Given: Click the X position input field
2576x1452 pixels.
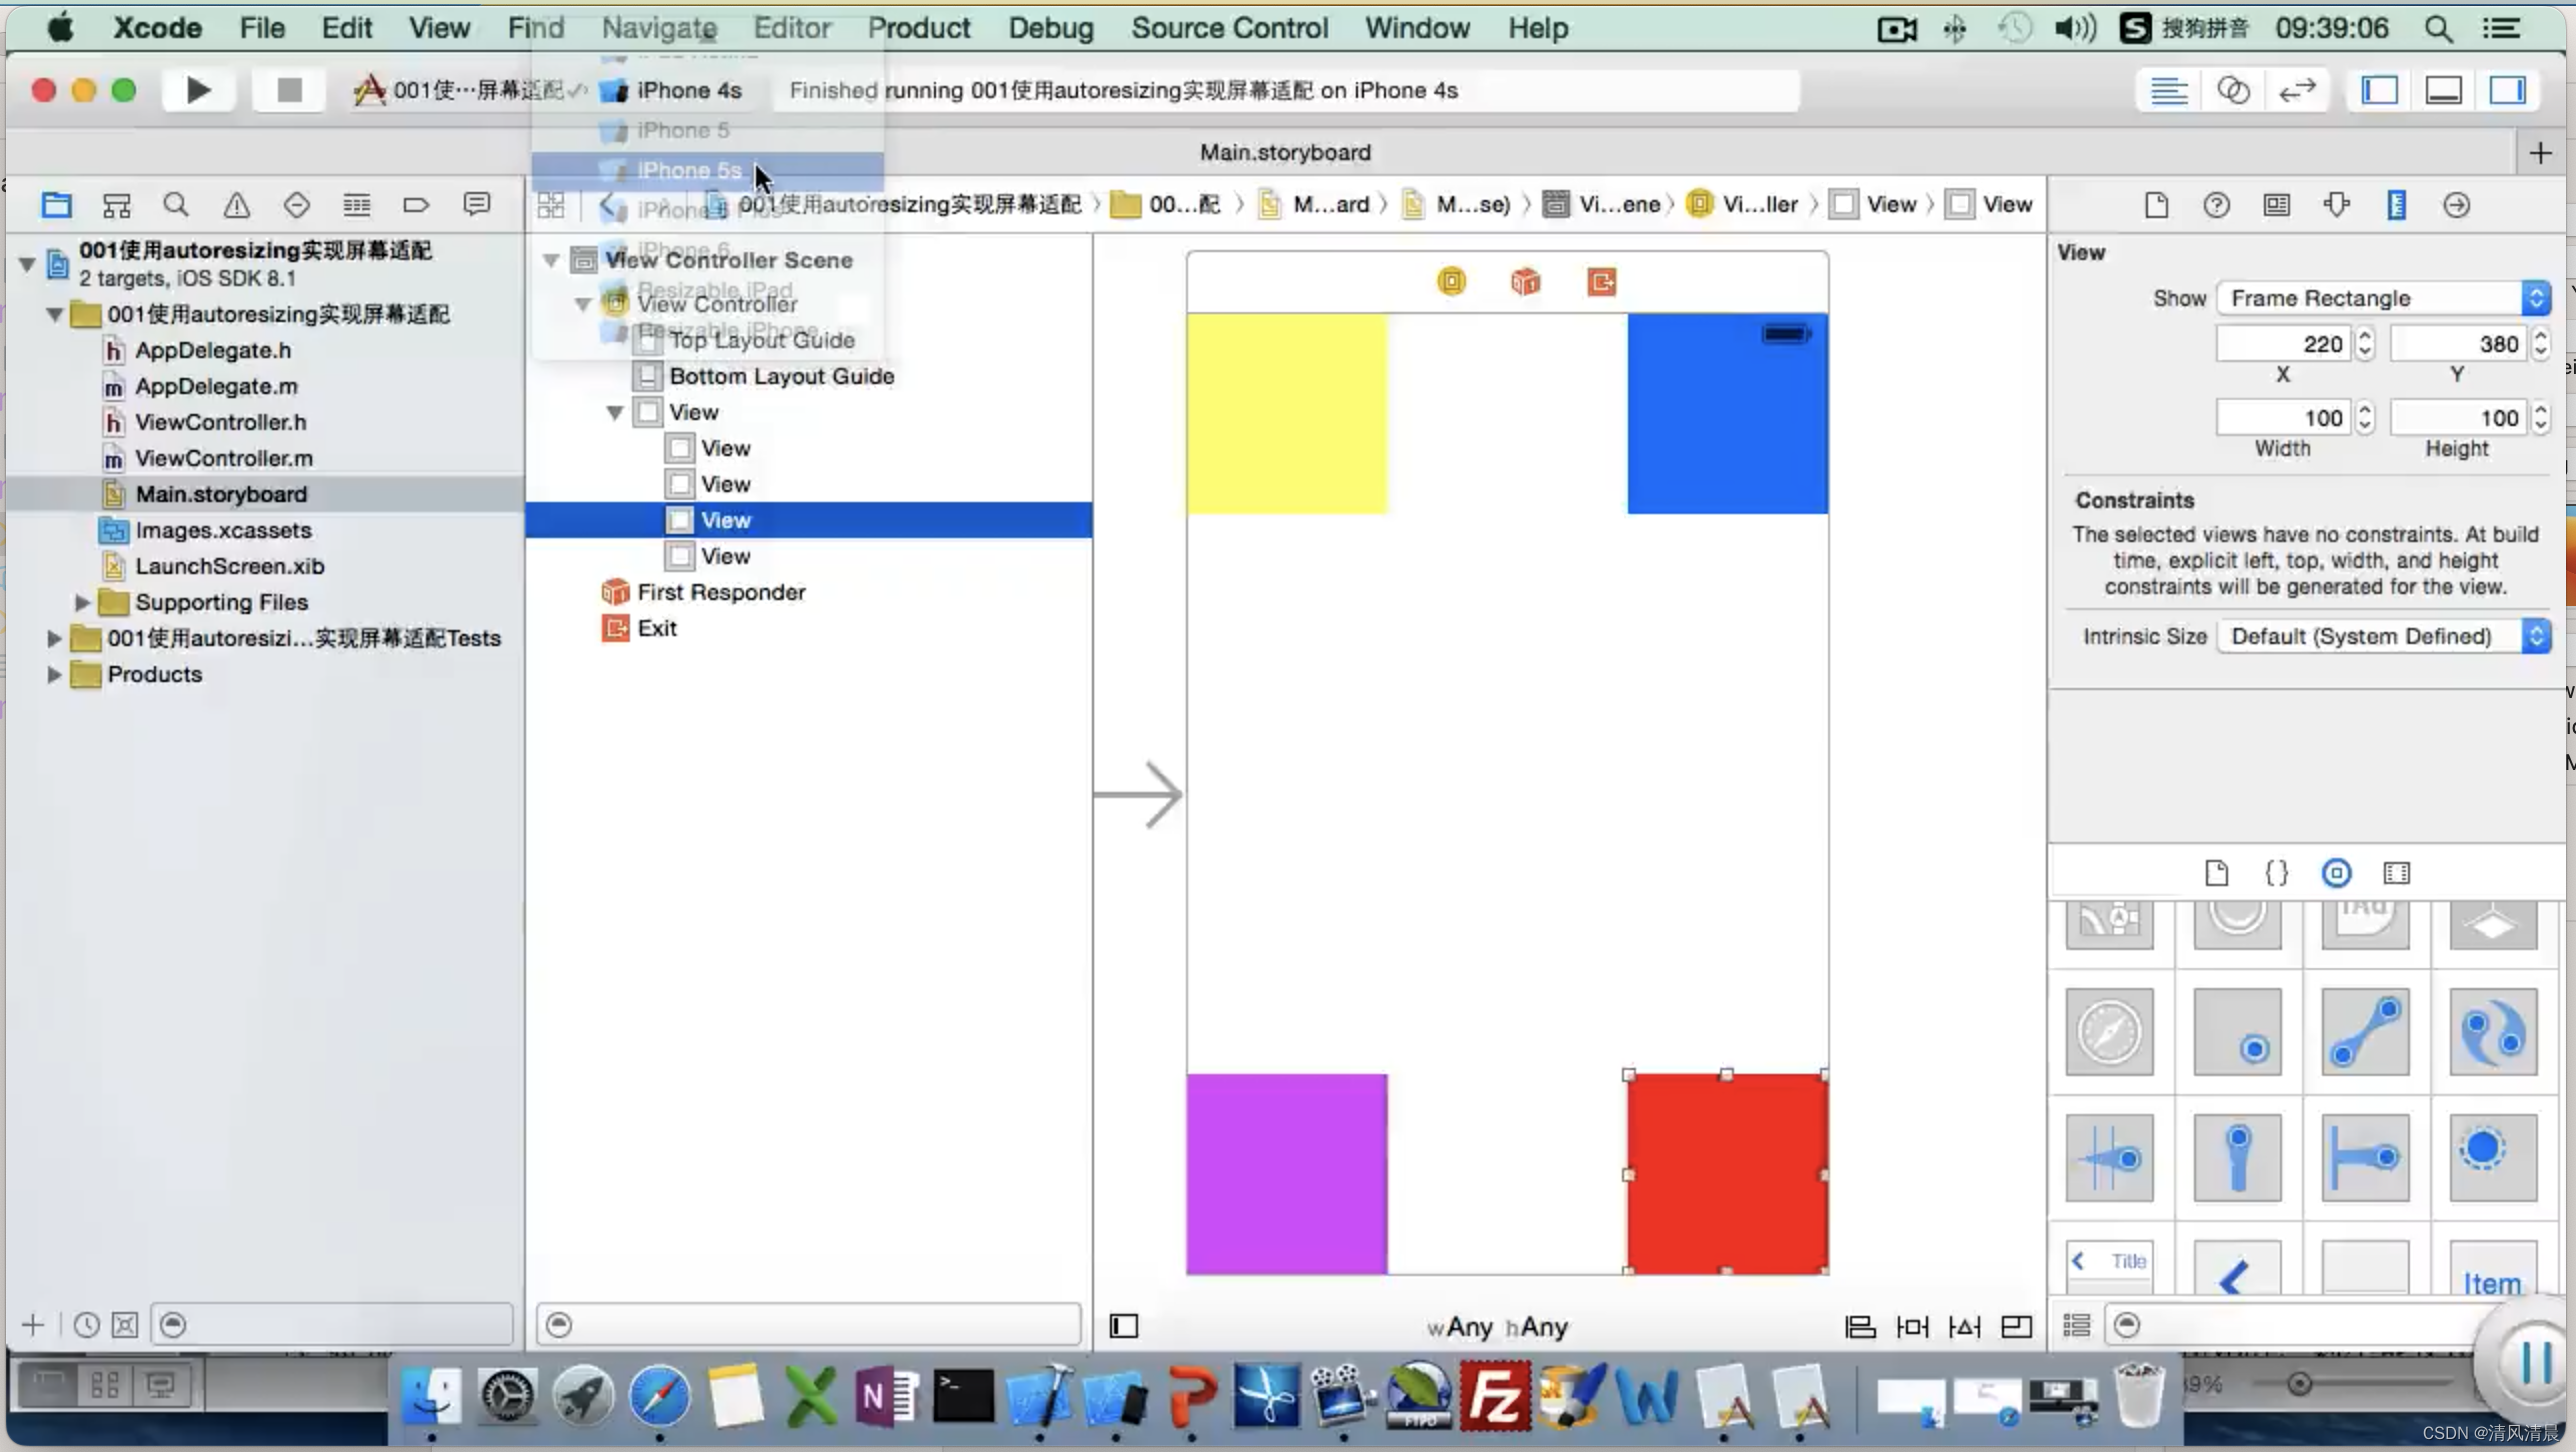Looking at the screenshot, I should click(2282, 343).
